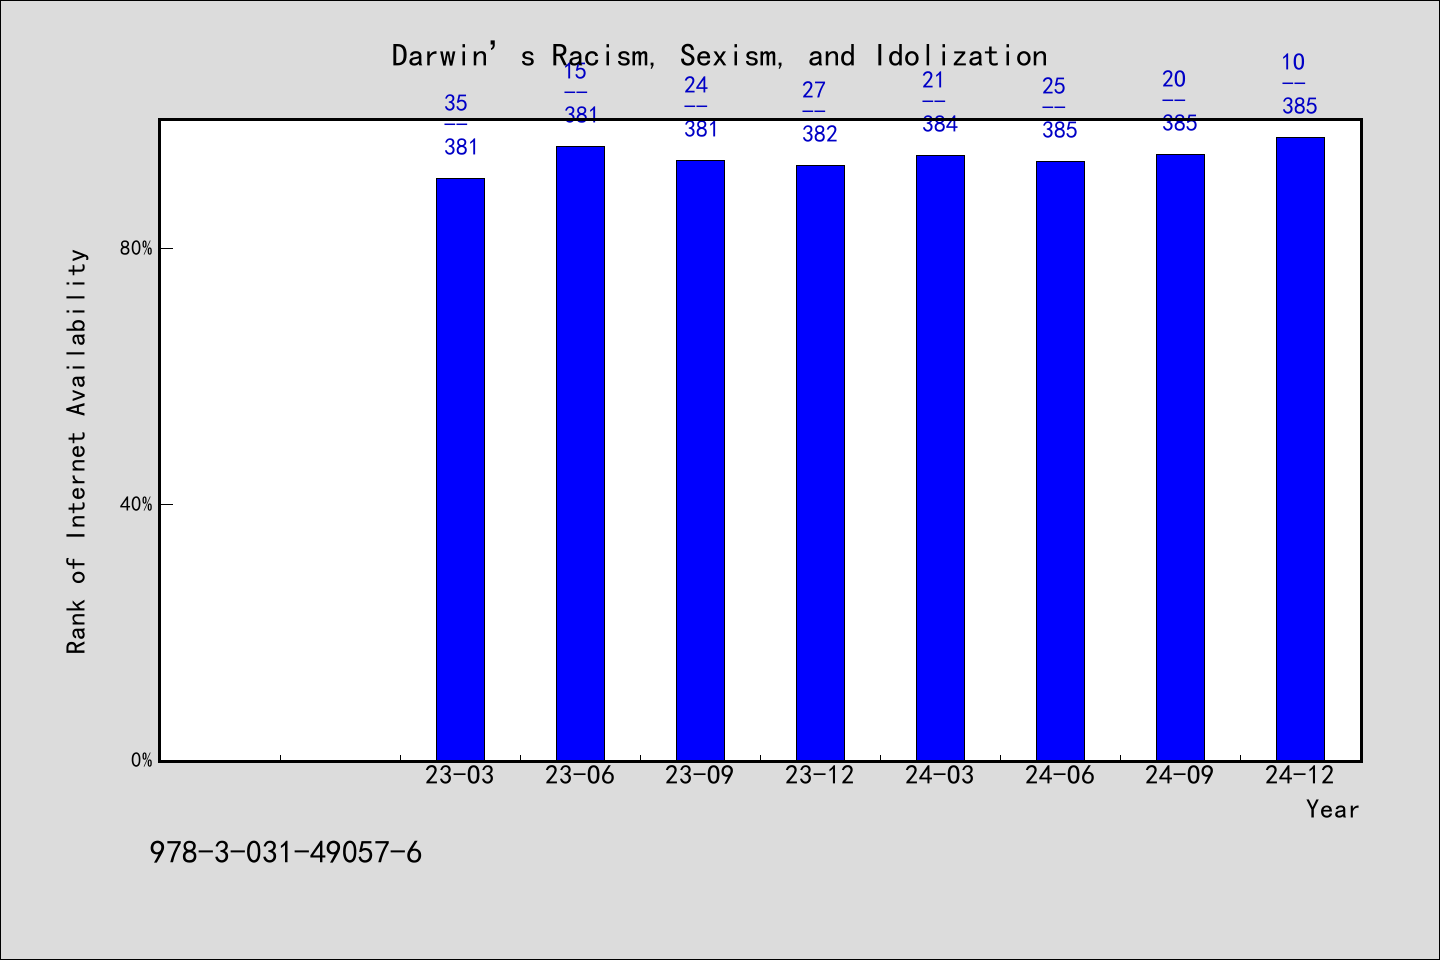Click the x-axis label 23-12
Image resolution: width=1440 pixels, height=960 pixels.
[x=820, y=775]
